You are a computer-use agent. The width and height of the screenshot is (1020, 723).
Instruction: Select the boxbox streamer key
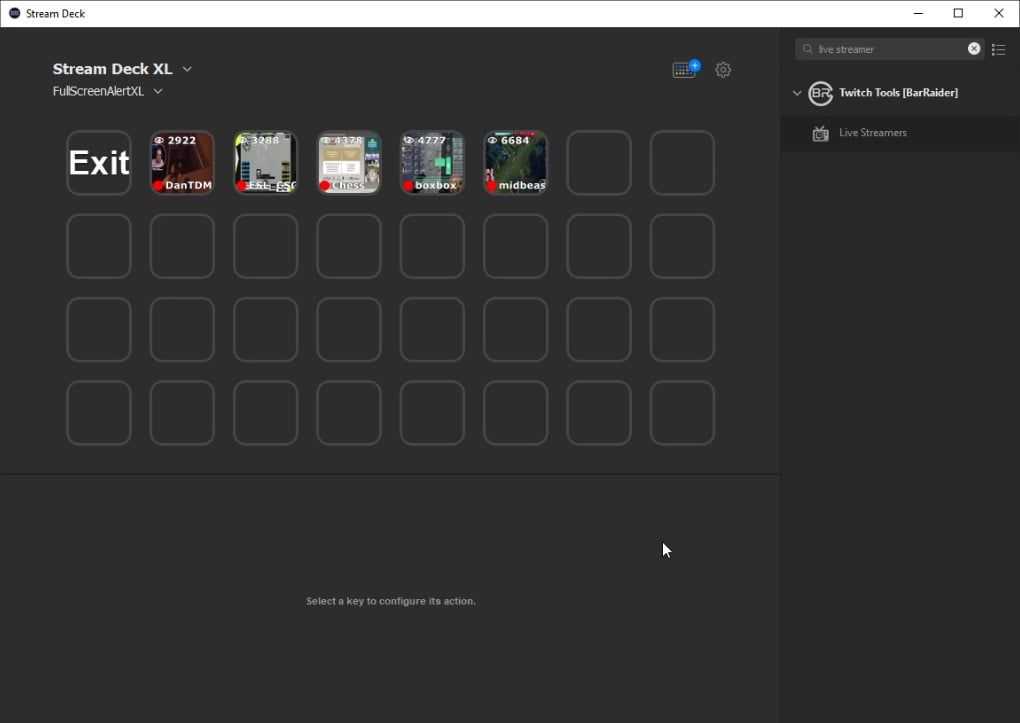(432, 162)
